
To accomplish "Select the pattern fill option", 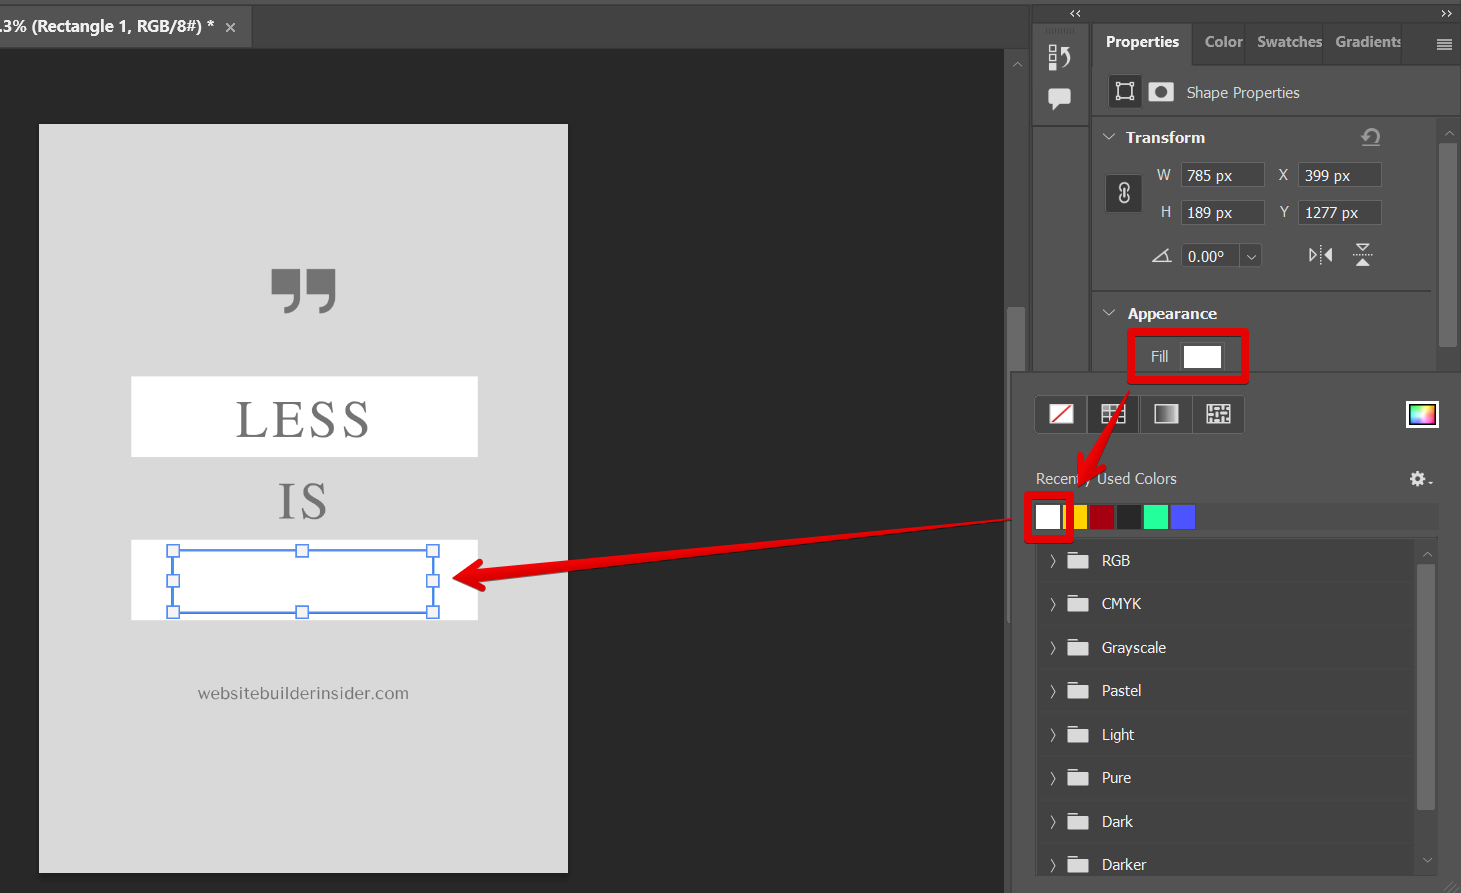I will [1218, 414].
